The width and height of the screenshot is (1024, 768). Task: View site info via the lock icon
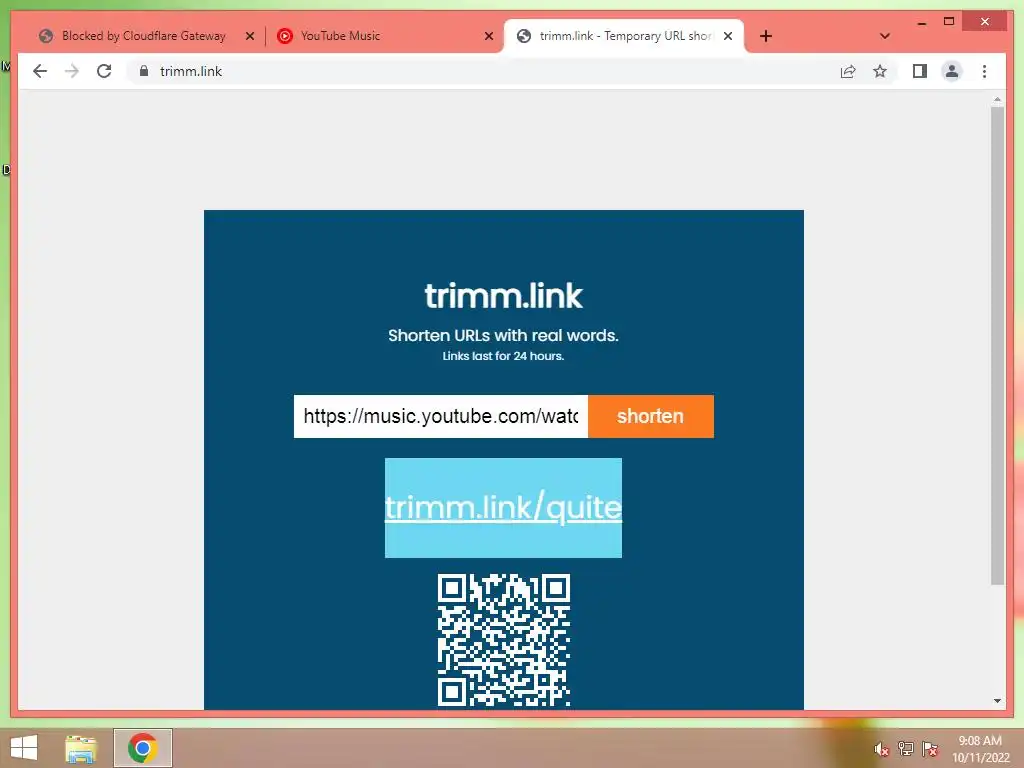(x=144, y=71)
